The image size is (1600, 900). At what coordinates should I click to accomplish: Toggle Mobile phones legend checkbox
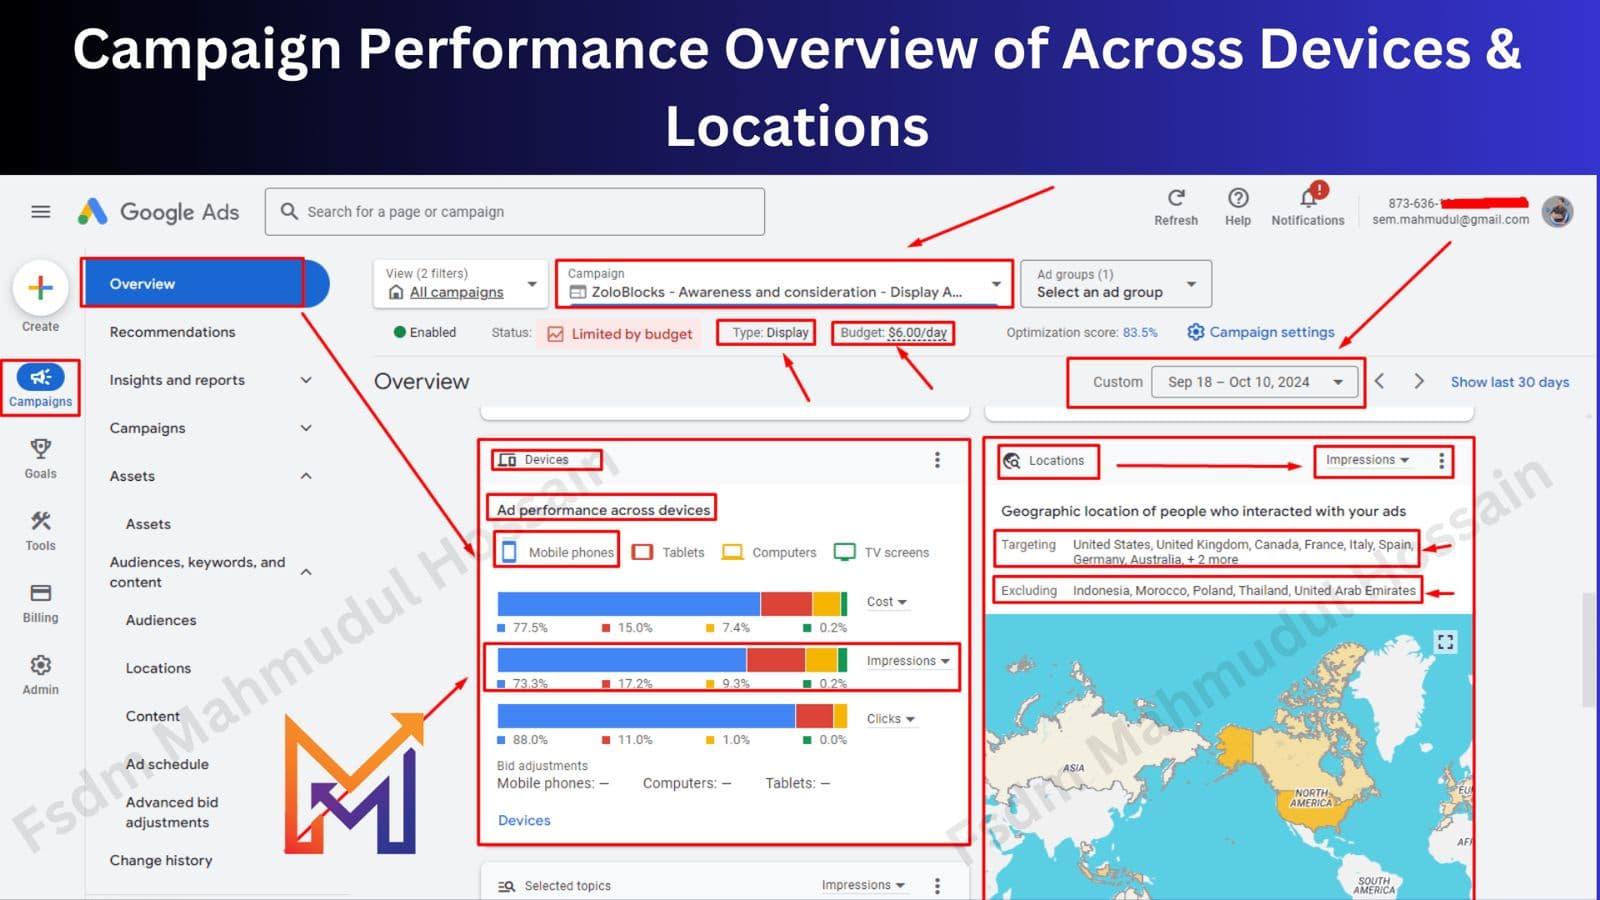[x=509, y=552]
